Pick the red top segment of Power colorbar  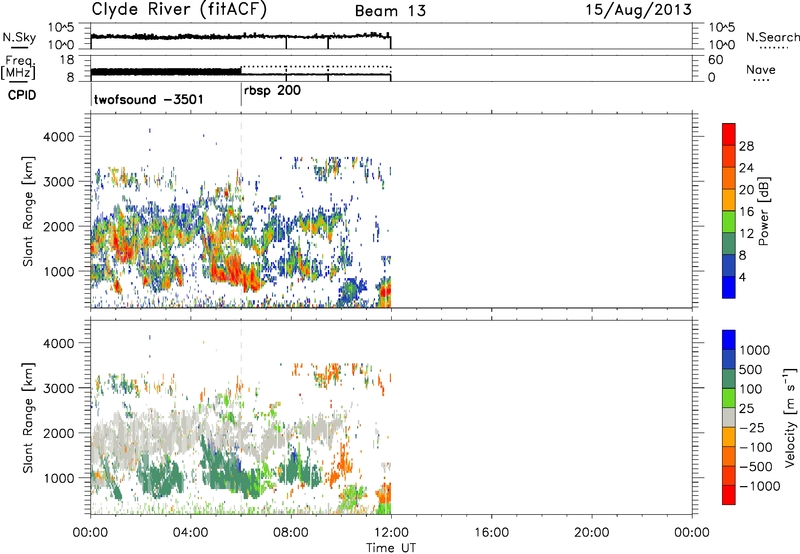pyautogui.click(x=729, y=134)
